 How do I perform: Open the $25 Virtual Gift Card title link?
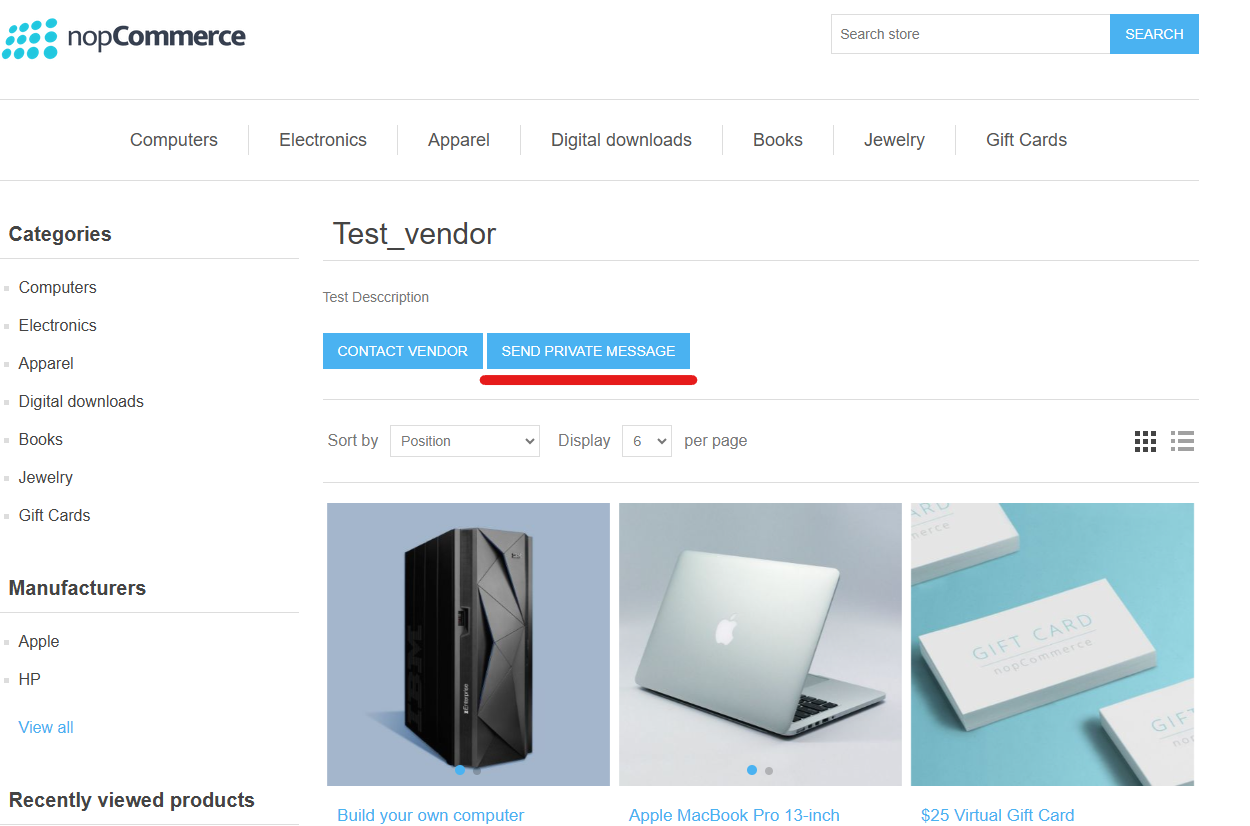coord(997,815)
